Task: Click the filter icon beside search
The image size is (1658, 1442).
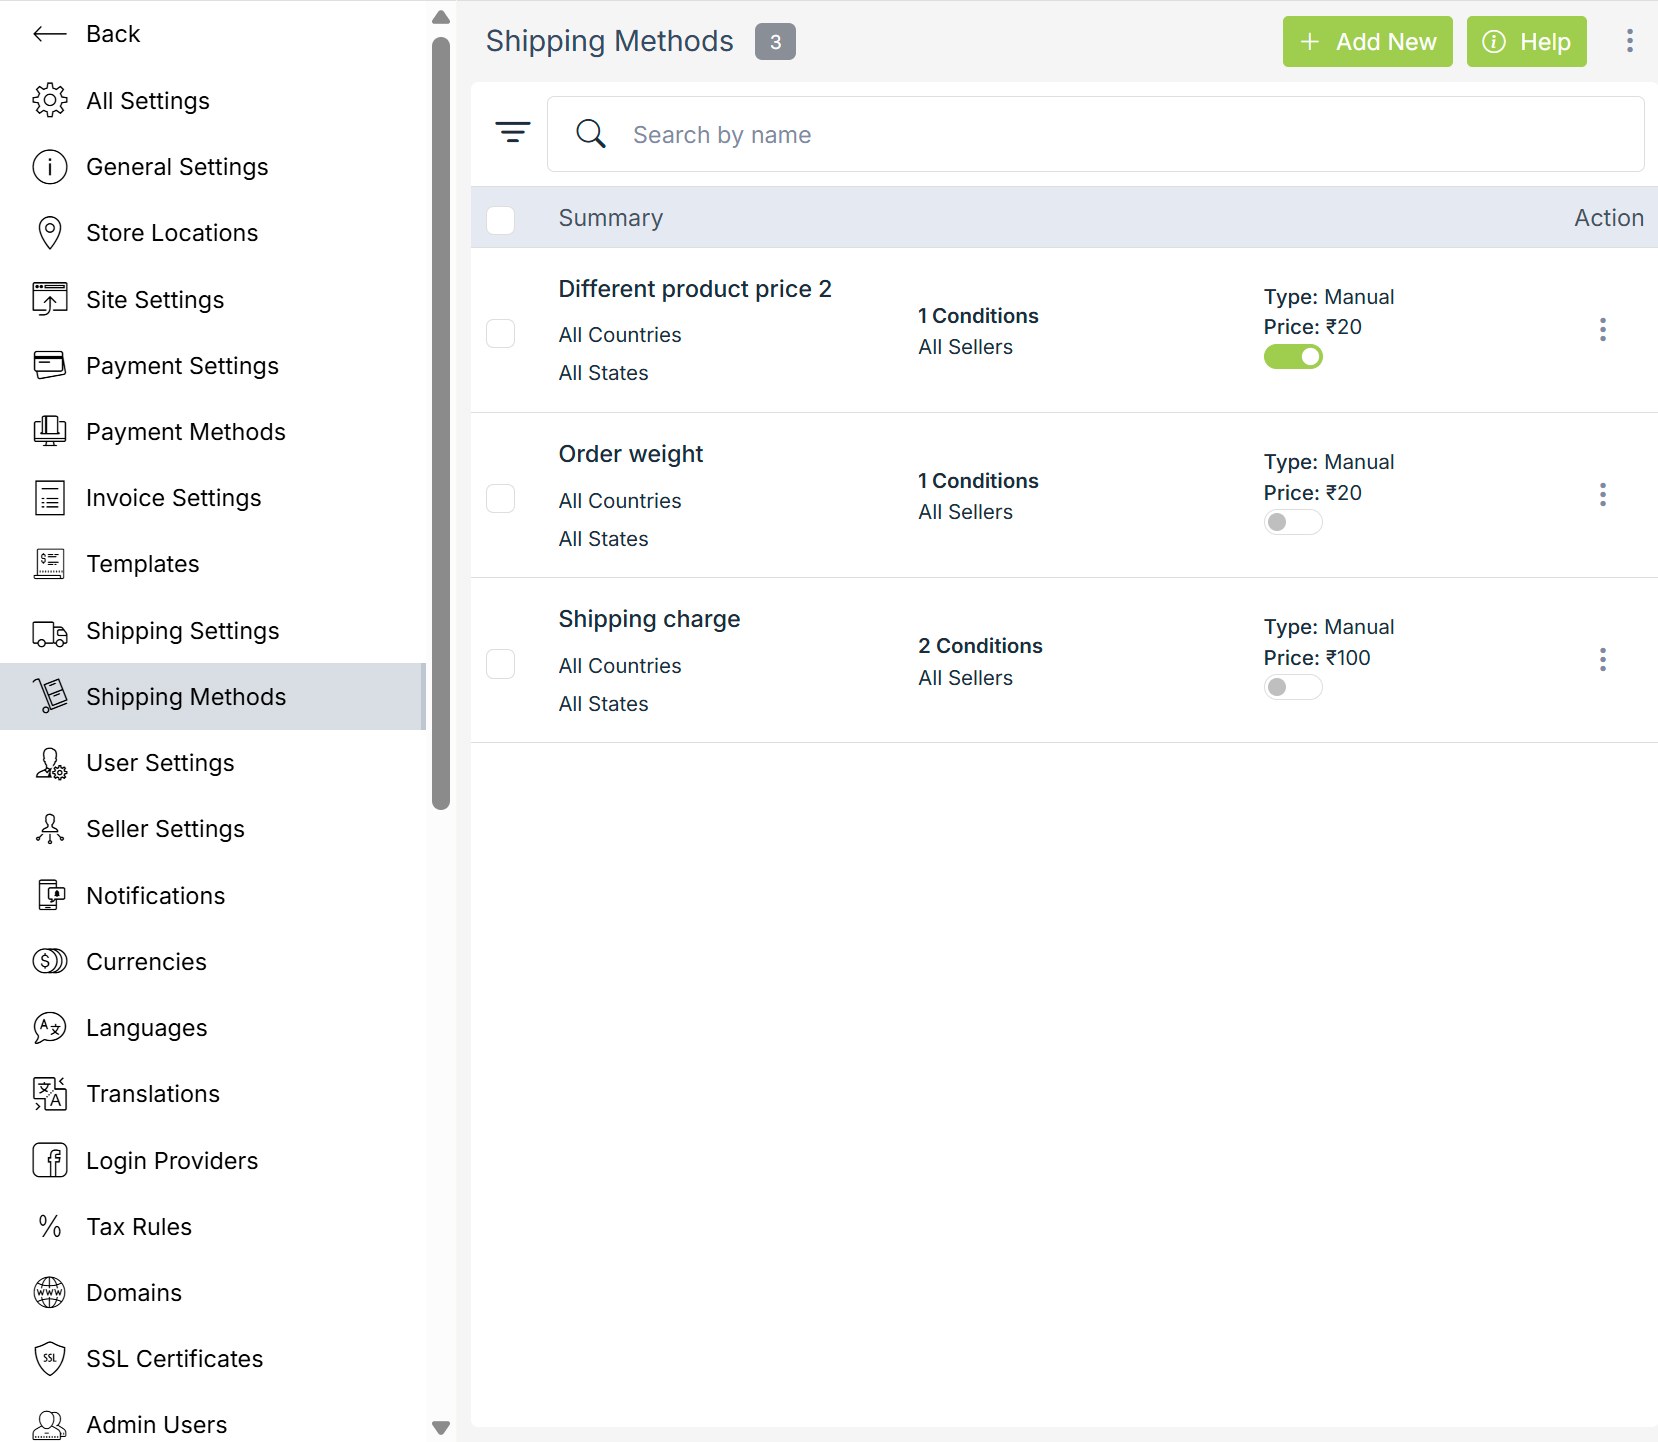Action: (x=512, y=133)
